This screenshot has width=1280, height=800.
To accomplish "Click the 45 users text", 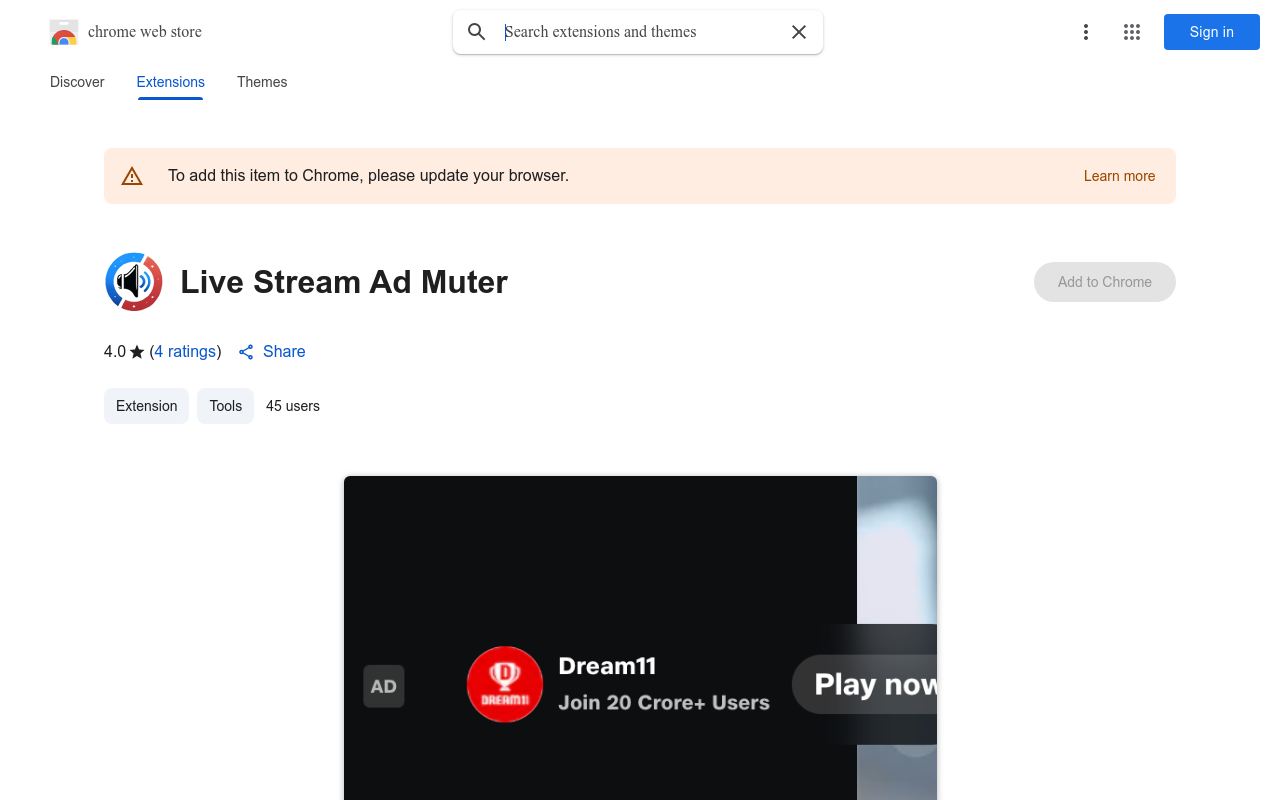I will [x=293, y=406].
